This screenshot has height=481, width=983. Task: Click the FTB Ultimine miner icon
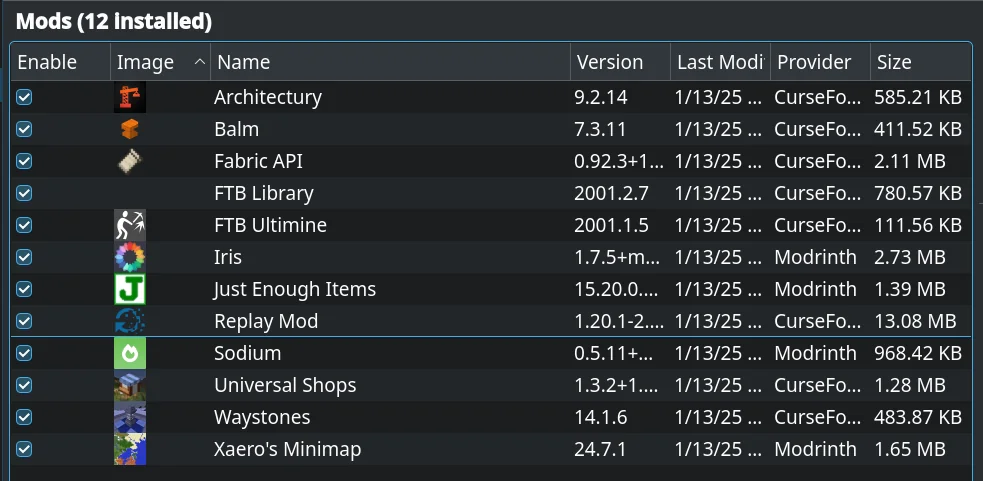point(130,225)
